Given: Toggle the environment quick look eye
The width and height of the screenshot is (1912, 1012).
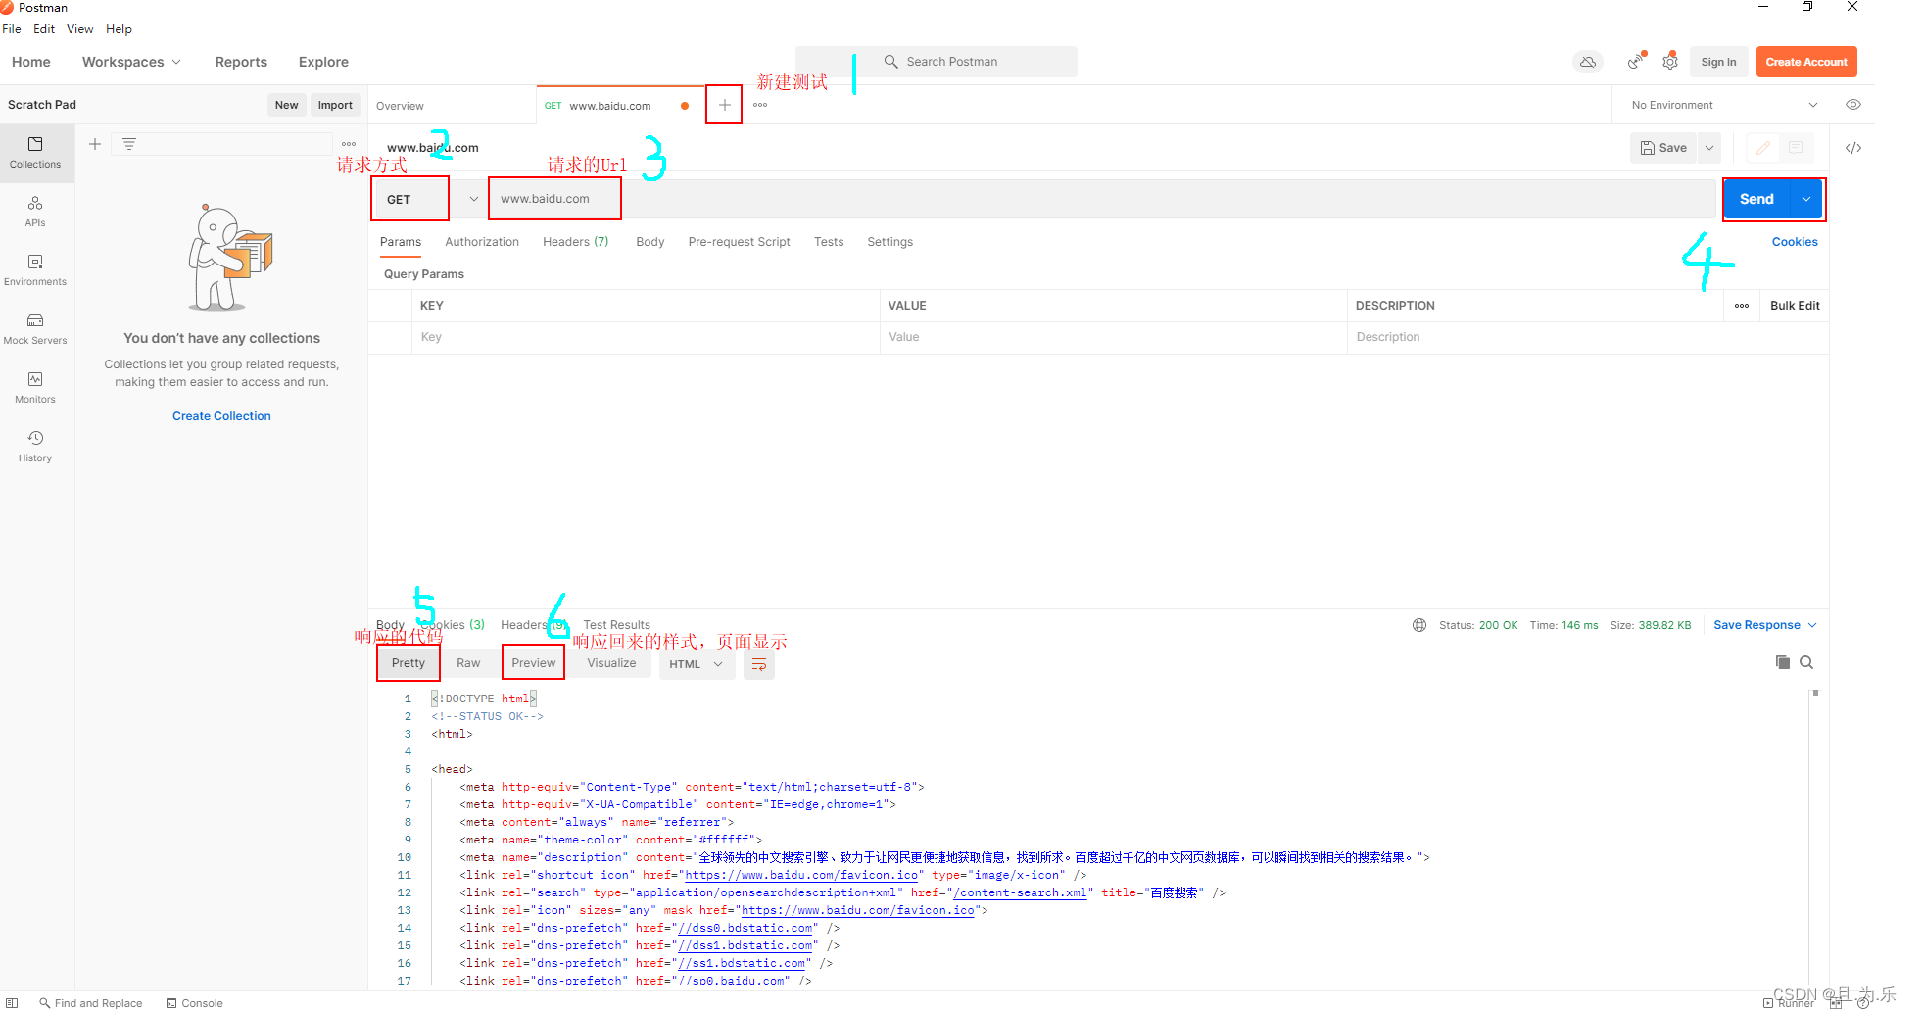Looking at the screenshot, I should coord(1853,105).
